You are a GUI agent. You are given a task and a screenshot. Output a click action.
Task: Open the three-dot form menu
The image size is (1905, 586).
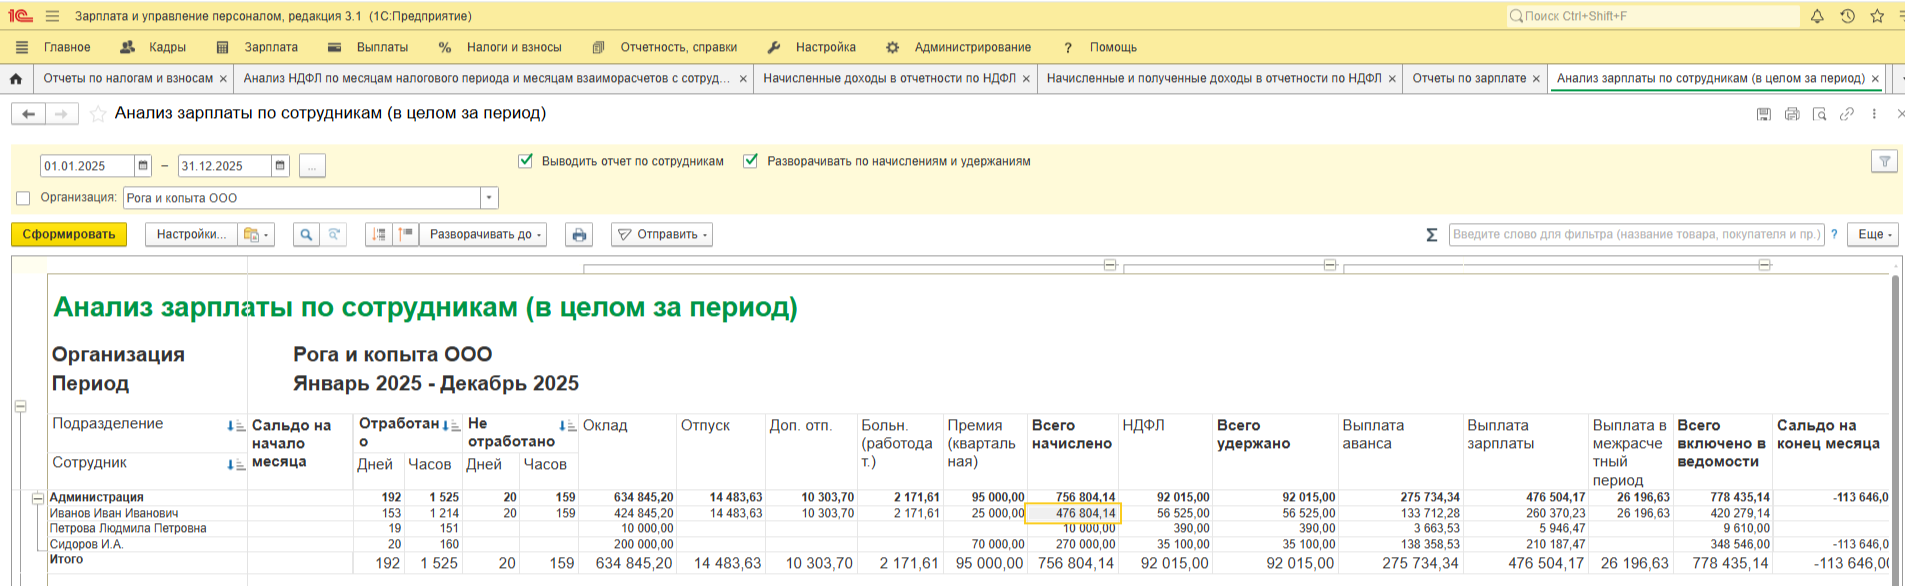click(1874, 114)
